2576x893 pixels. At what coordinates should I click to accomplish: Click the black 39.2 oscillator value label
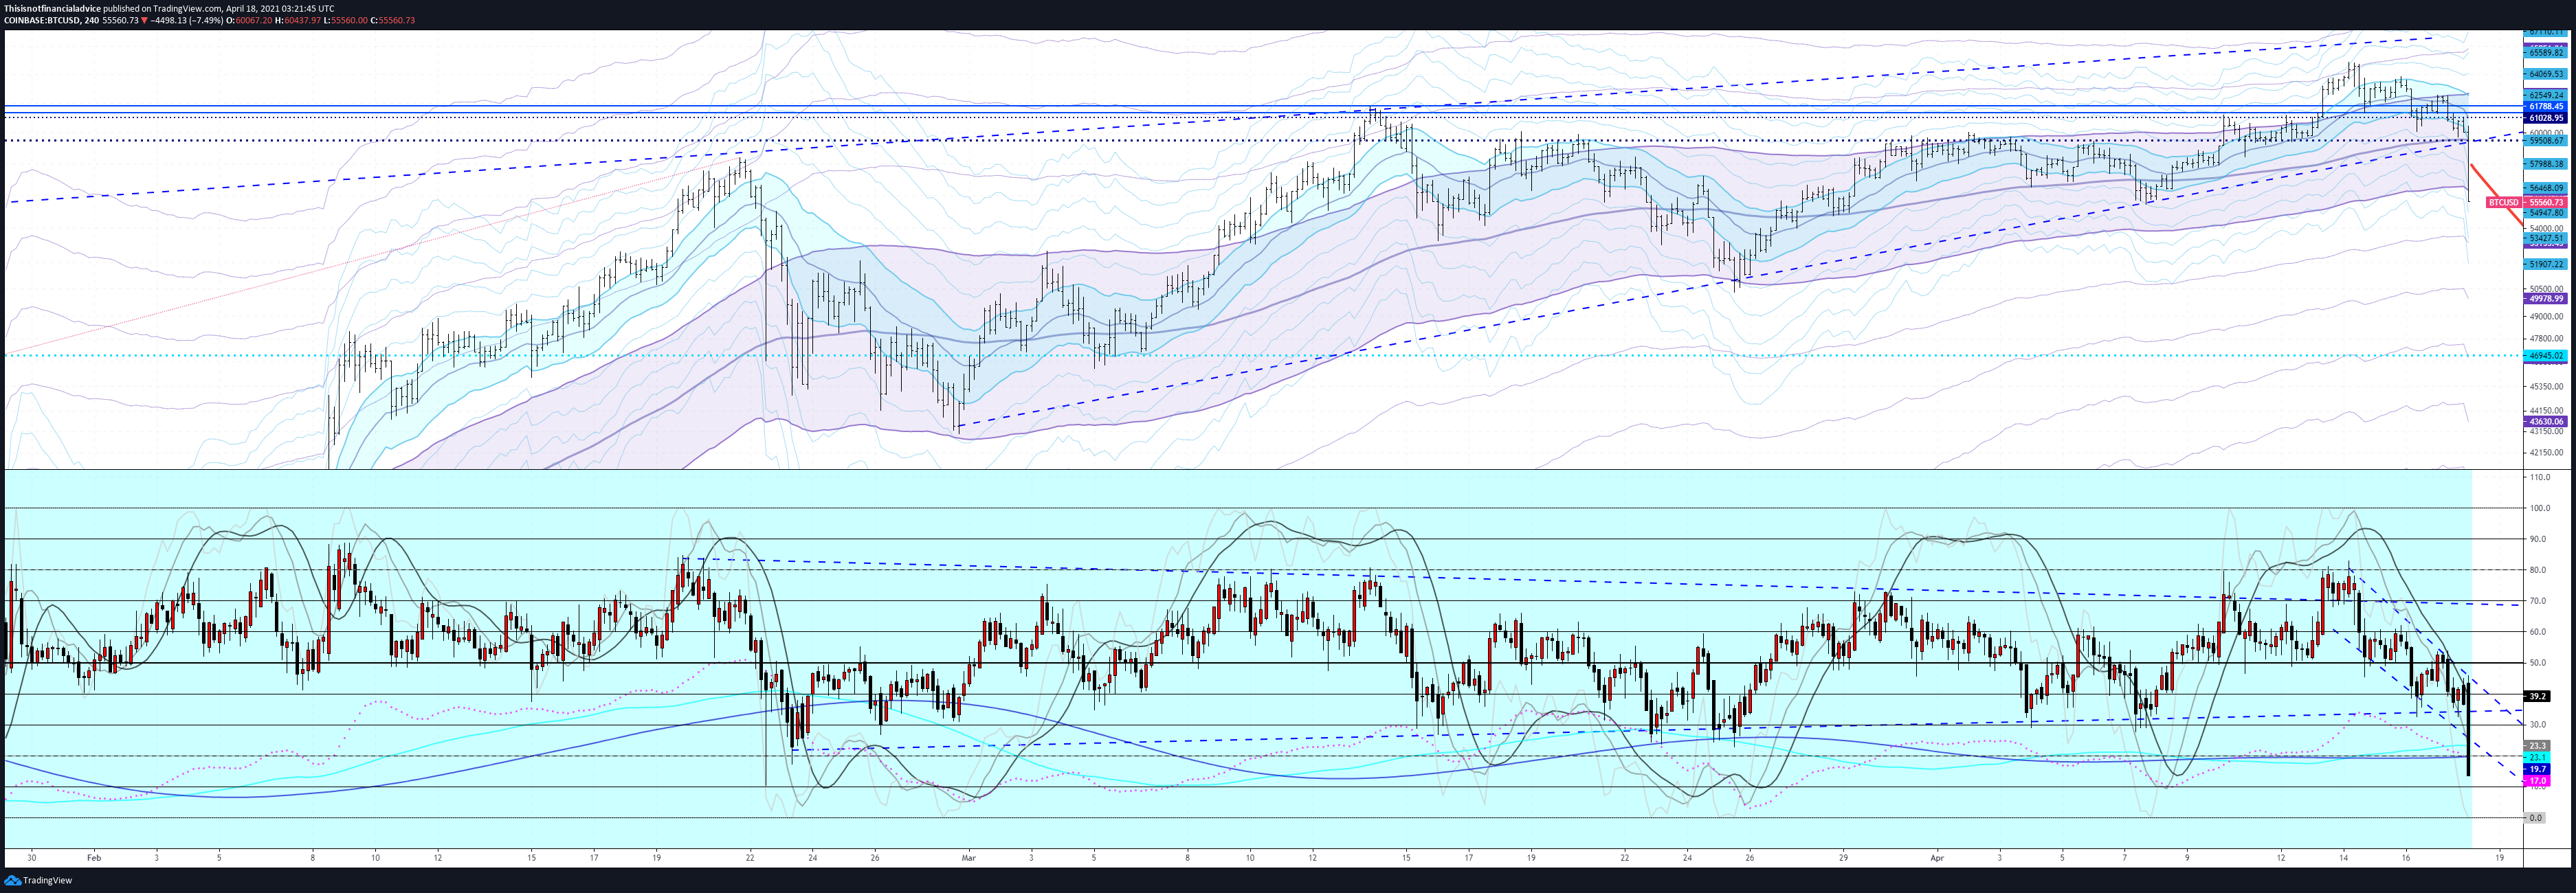click(x=2537, y=696)
